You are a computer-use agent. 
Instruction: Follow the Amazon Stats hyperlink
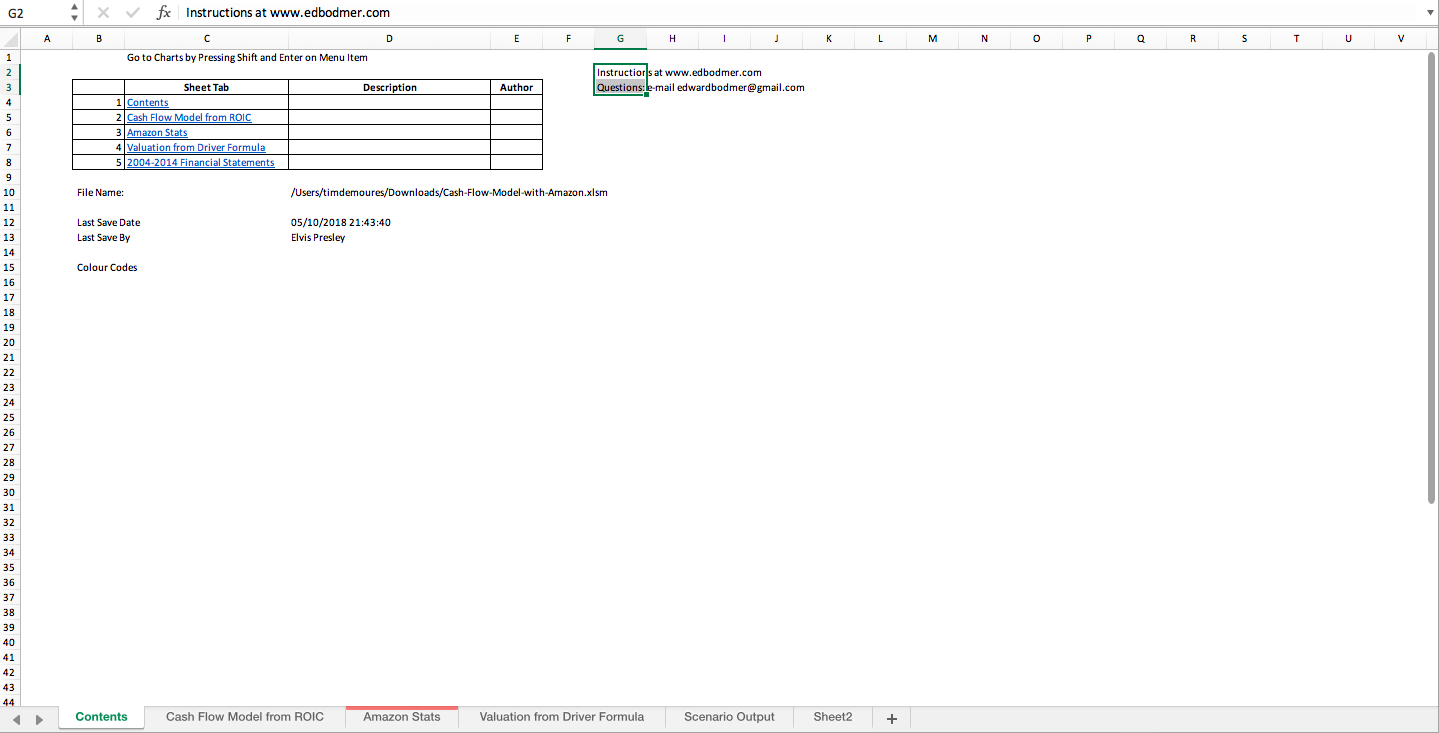click(x=157, y=133)
